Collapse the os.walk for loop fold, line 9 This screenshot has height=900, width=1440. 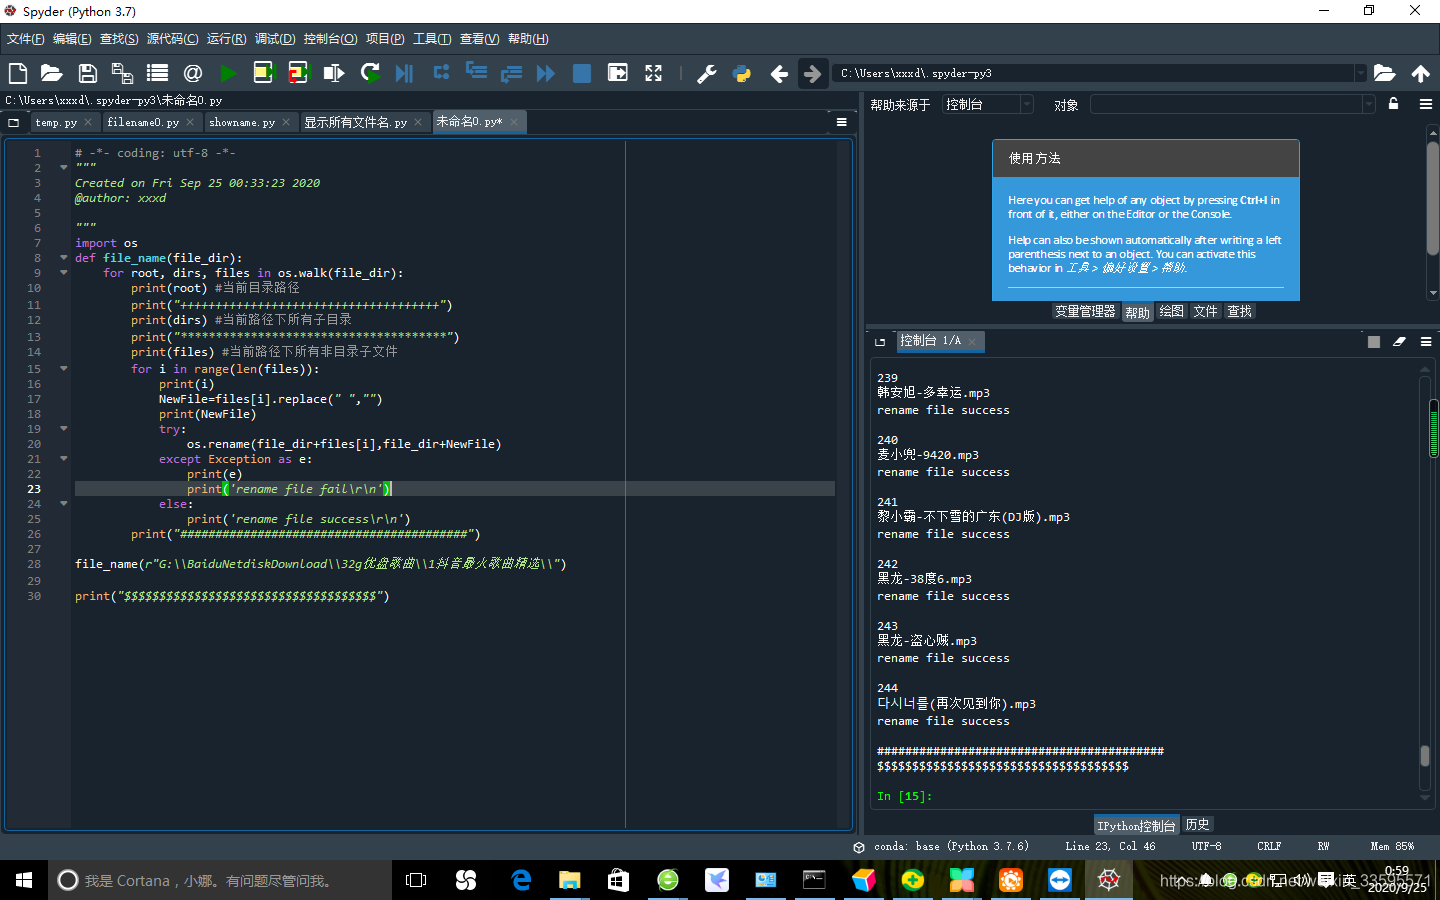63,273
